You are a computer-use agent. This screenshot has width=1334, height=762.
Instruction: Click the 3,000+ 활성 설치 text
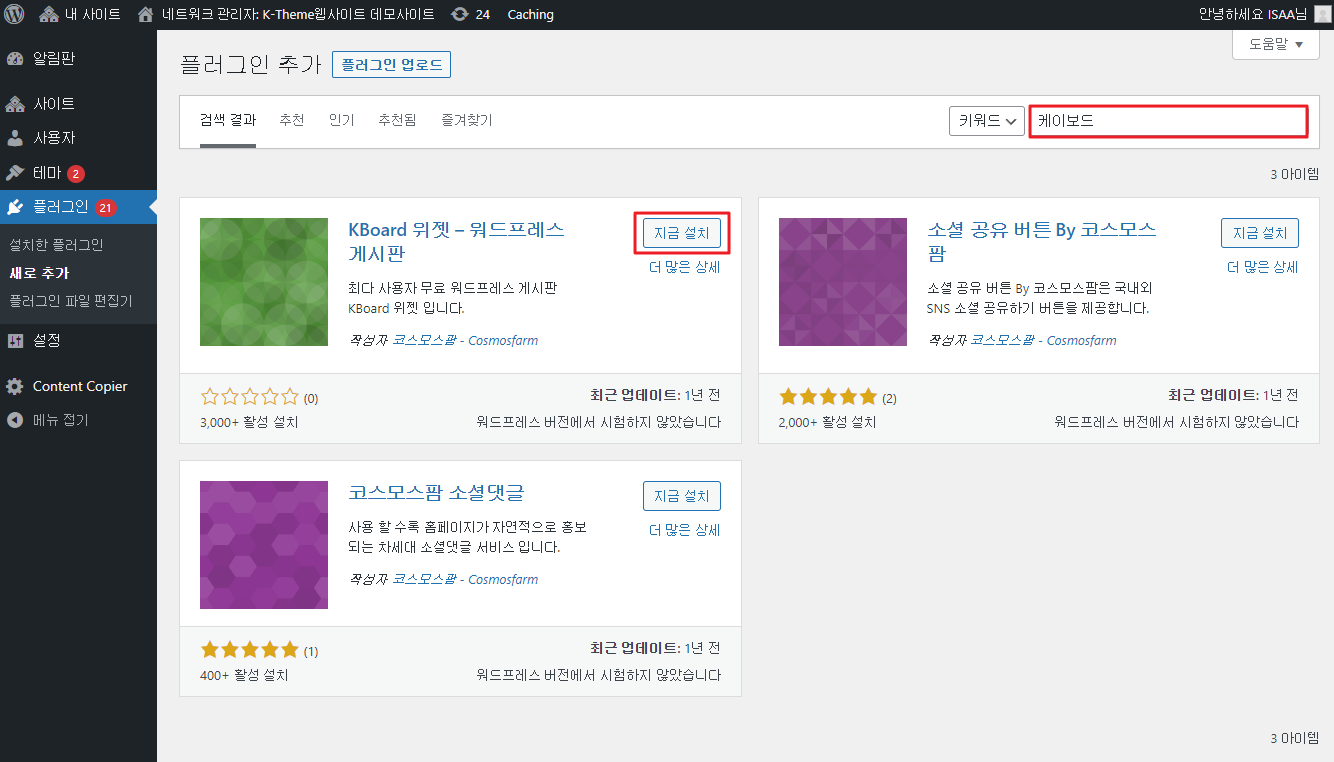(x=249, y=422)
